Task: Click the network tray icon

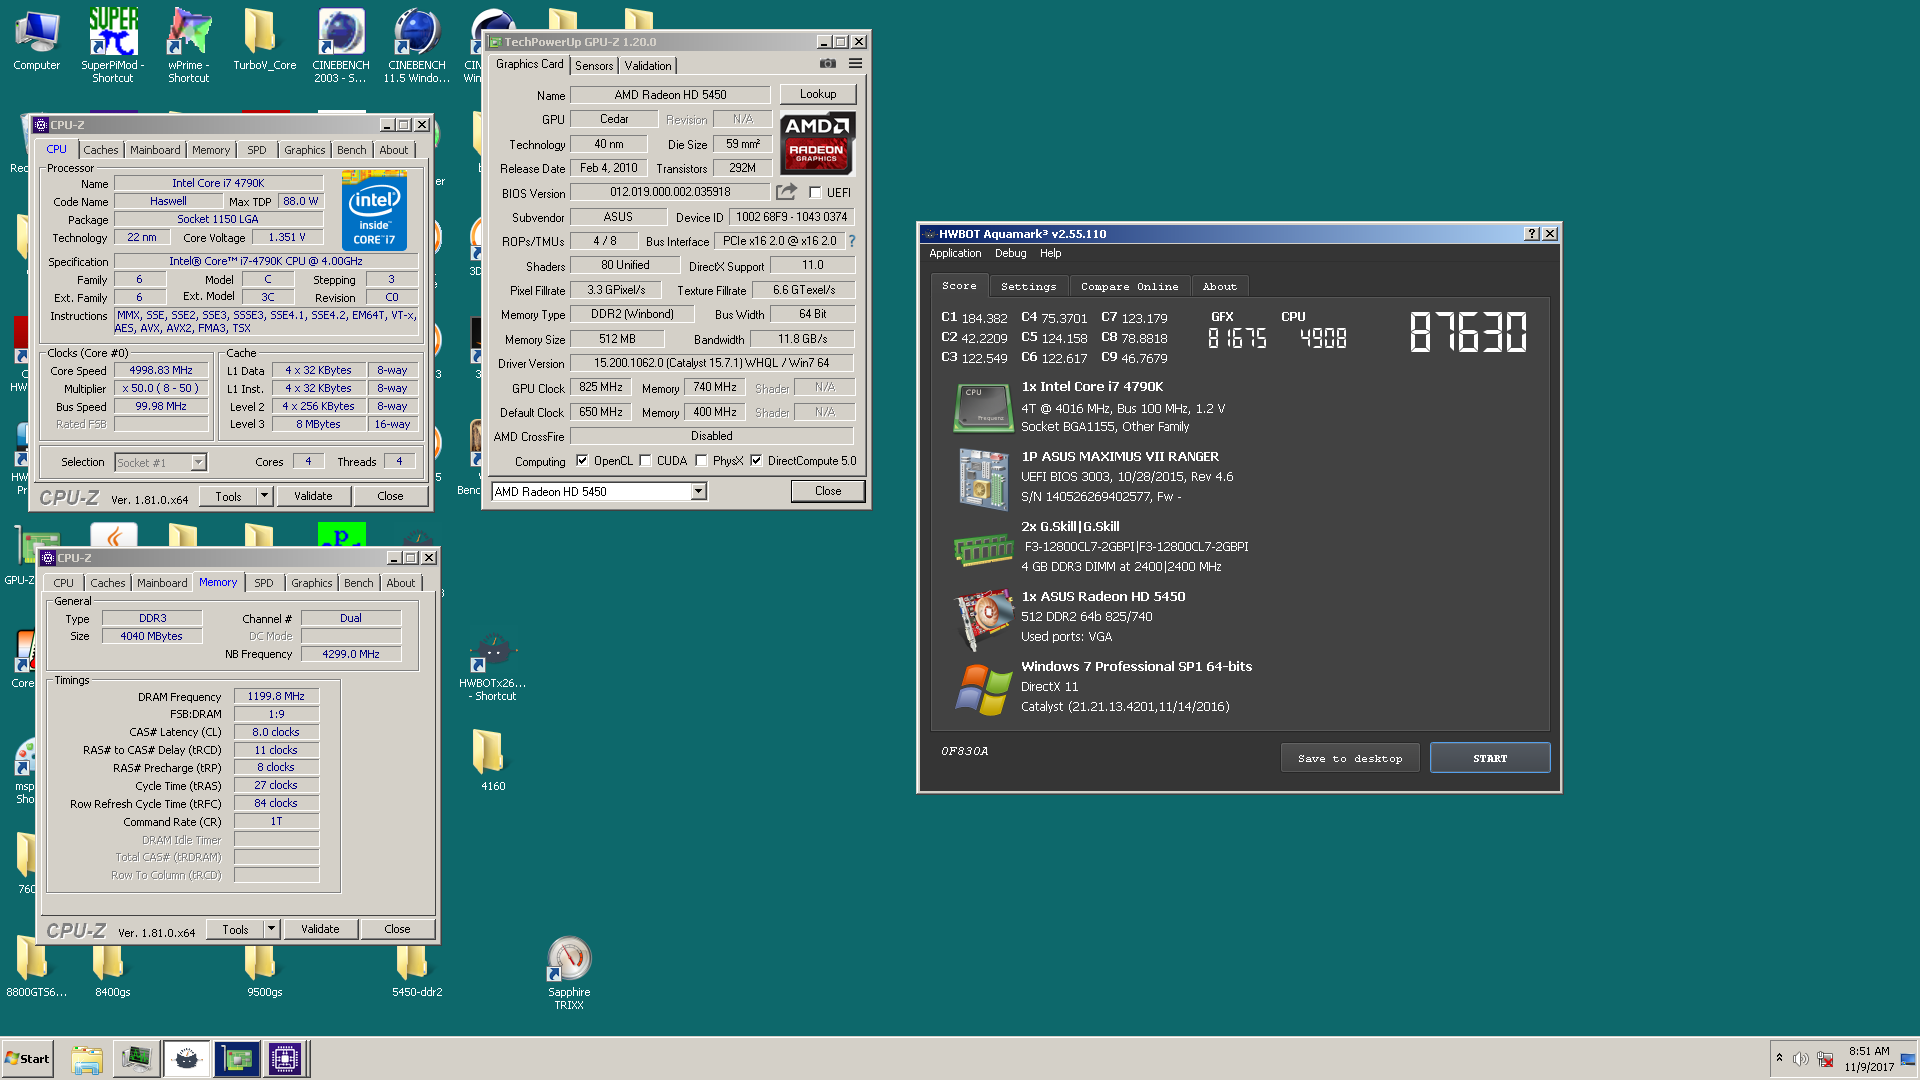Action: (1825, 1059)
